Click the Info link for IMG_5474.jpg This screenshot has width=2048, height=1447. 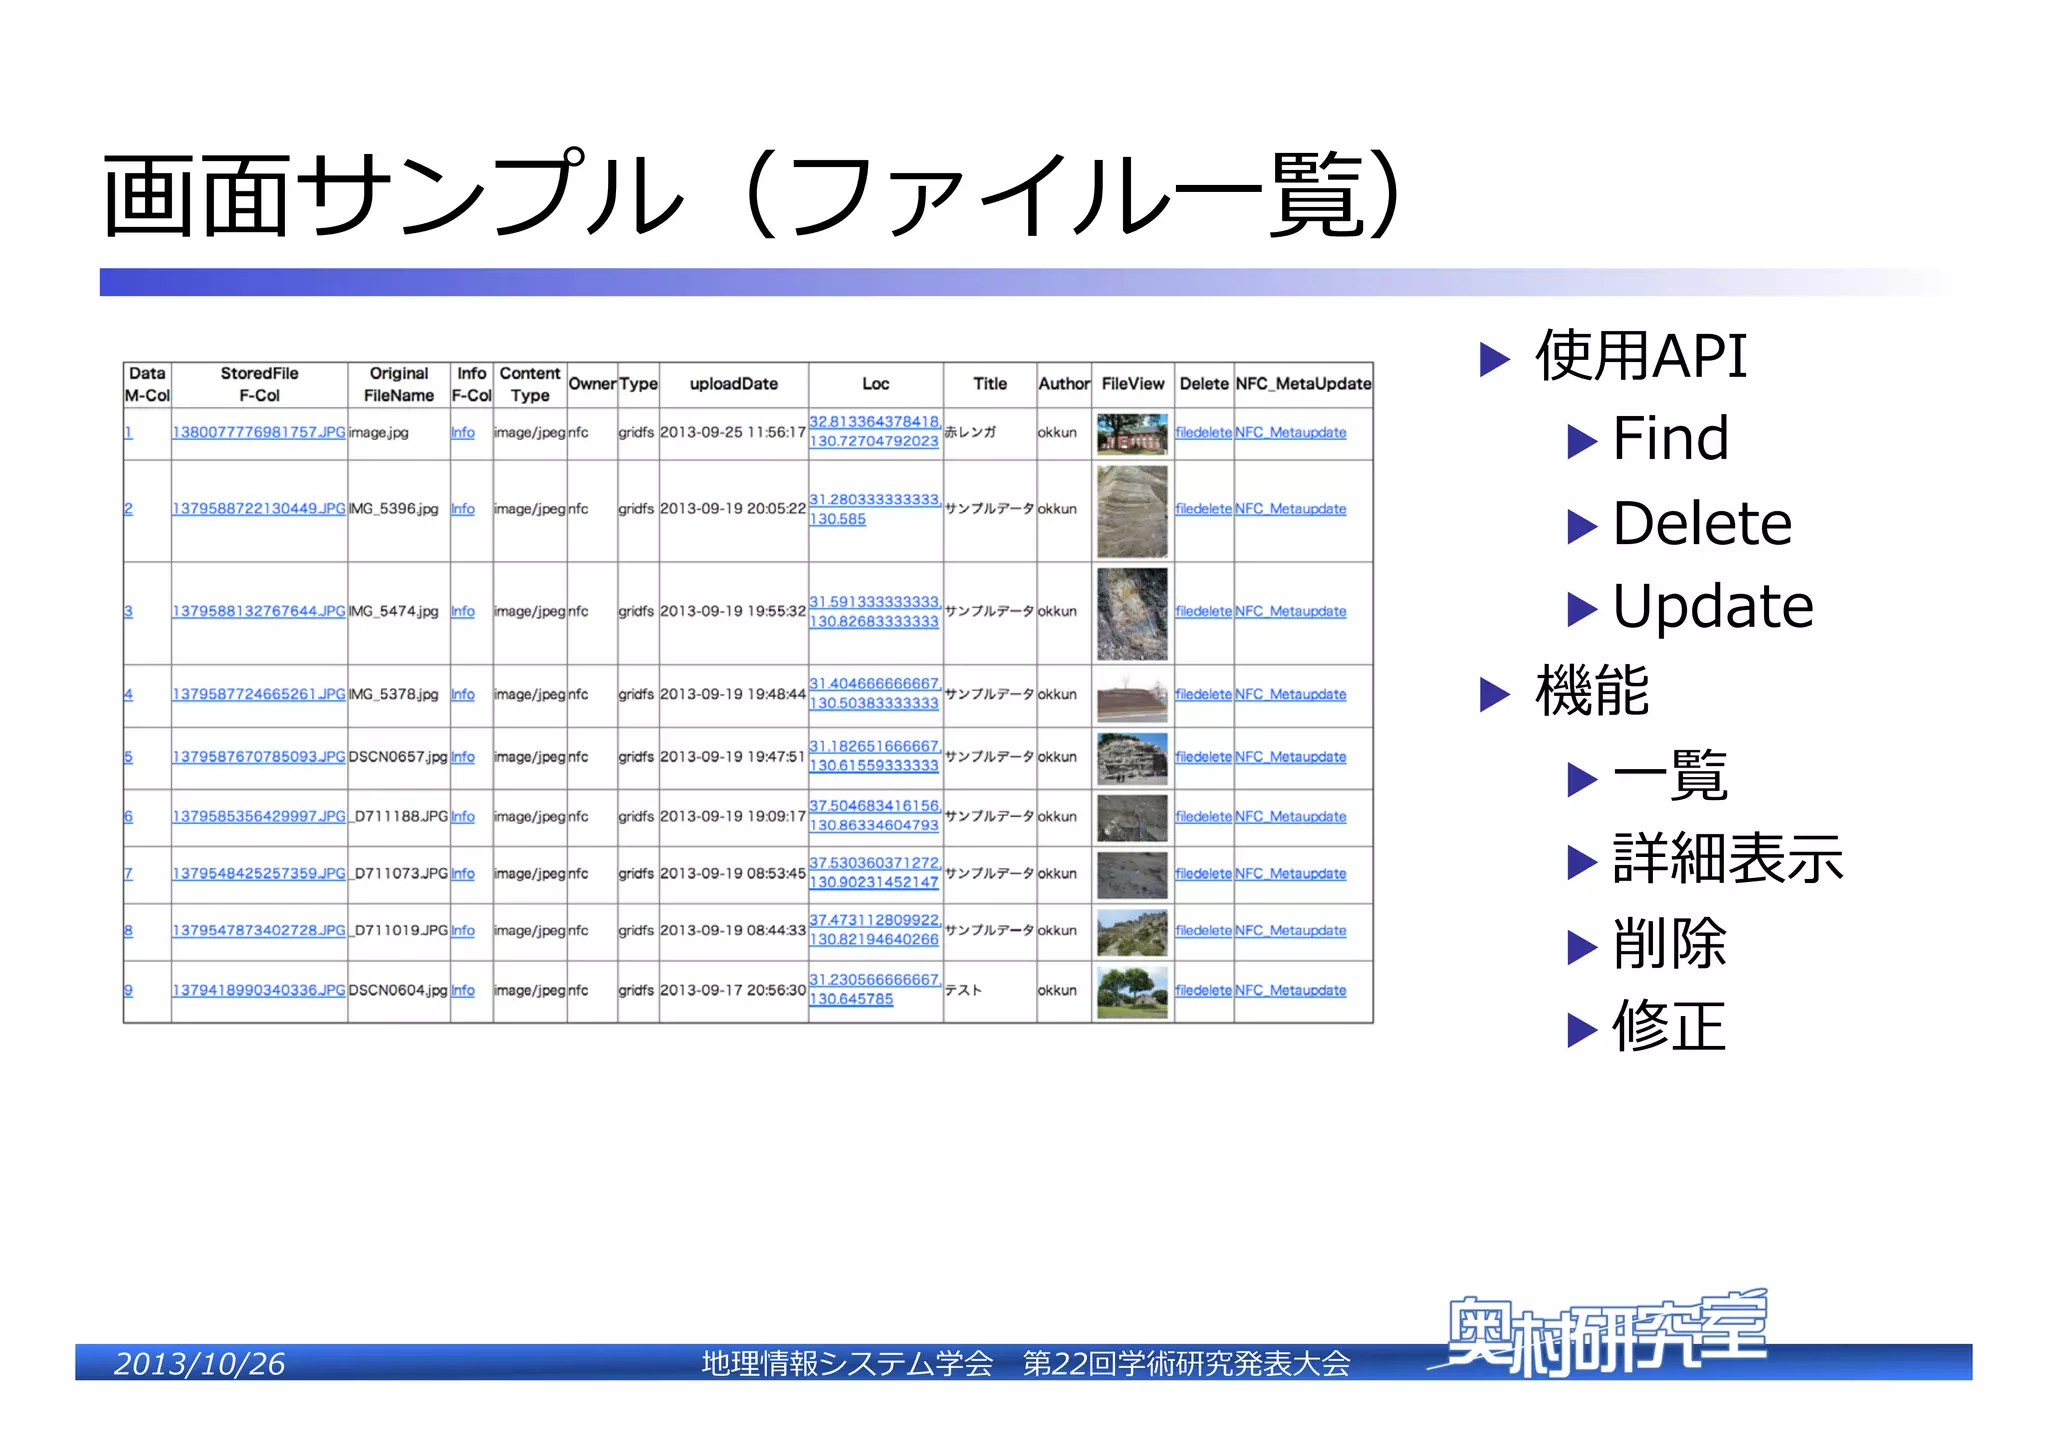click(463, 611)
